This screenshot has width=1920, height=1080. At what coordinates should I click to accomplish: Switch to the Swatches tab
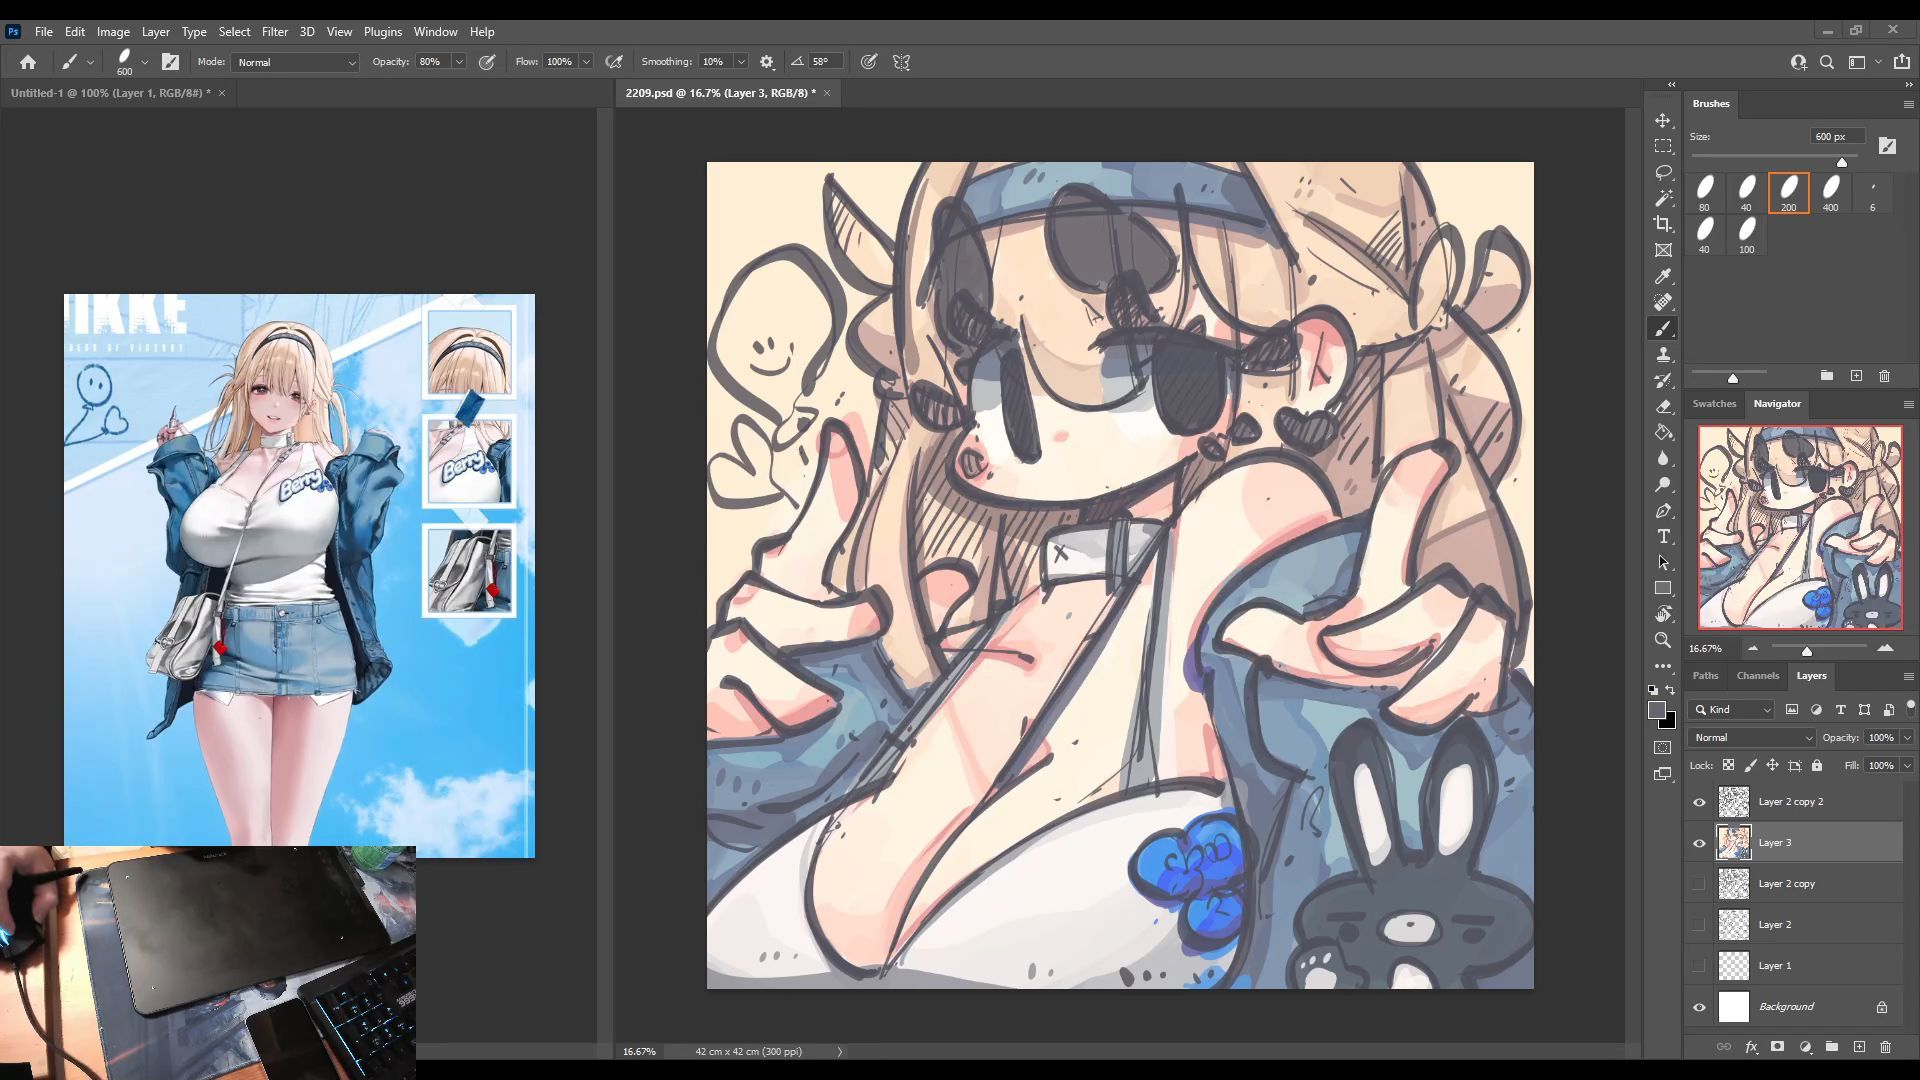pyautogui.click(x=1713, y=404)
